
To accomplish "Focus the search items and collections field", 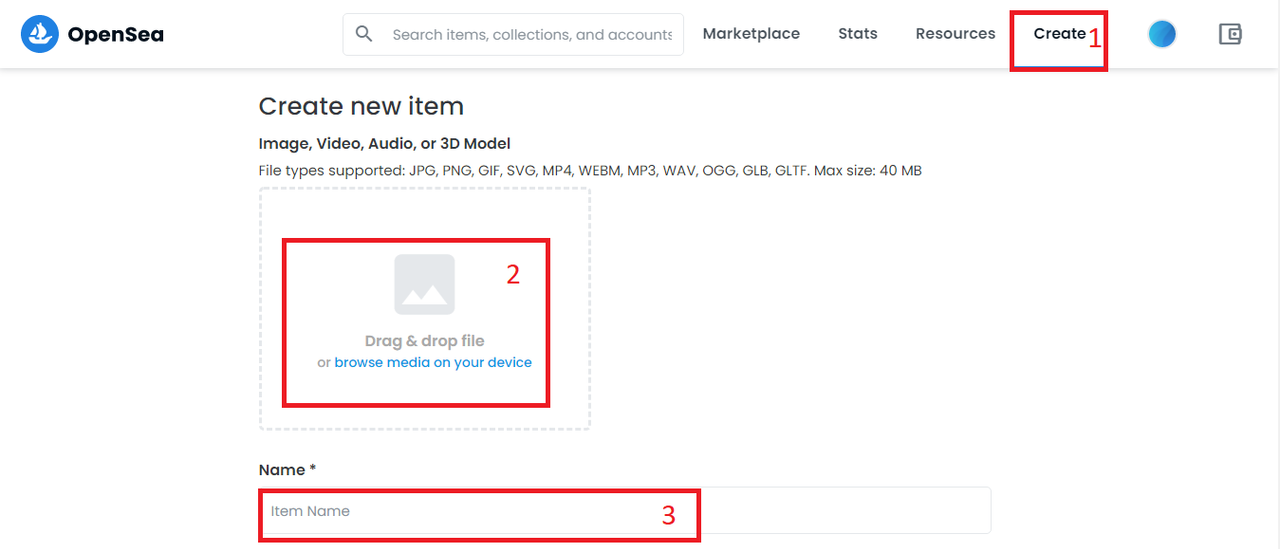I will tap(531, 34).
